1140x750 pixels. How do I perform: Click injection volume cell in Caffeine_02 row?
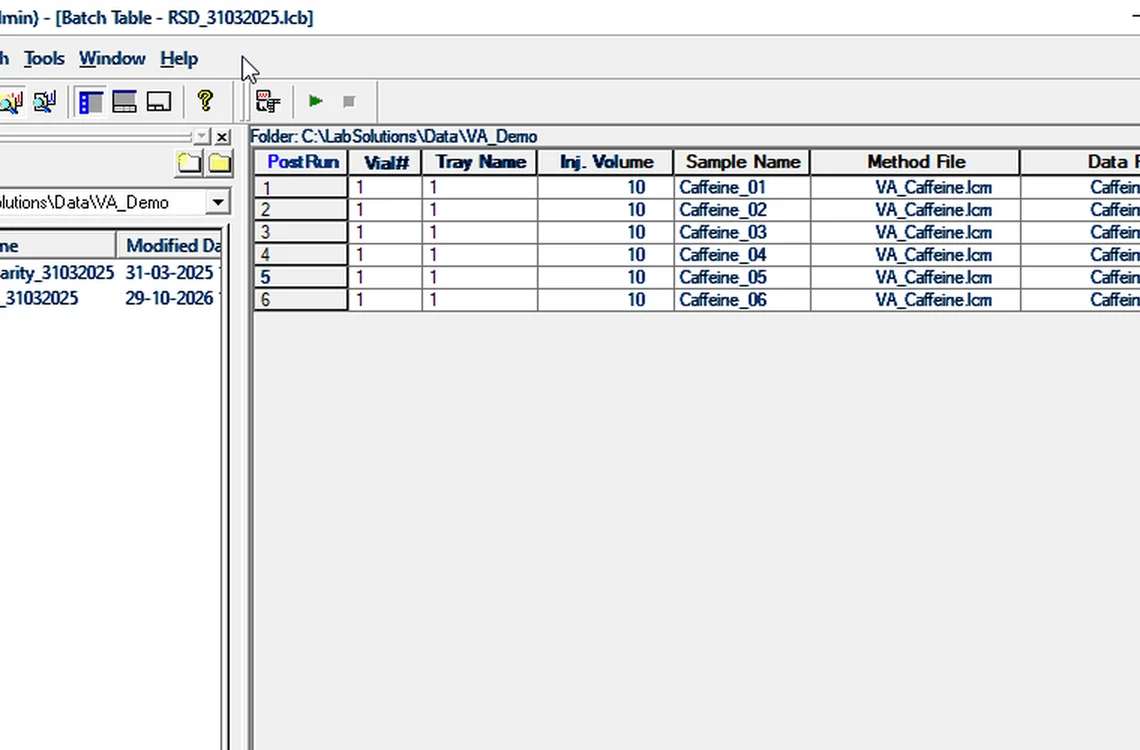click(606, 210)
